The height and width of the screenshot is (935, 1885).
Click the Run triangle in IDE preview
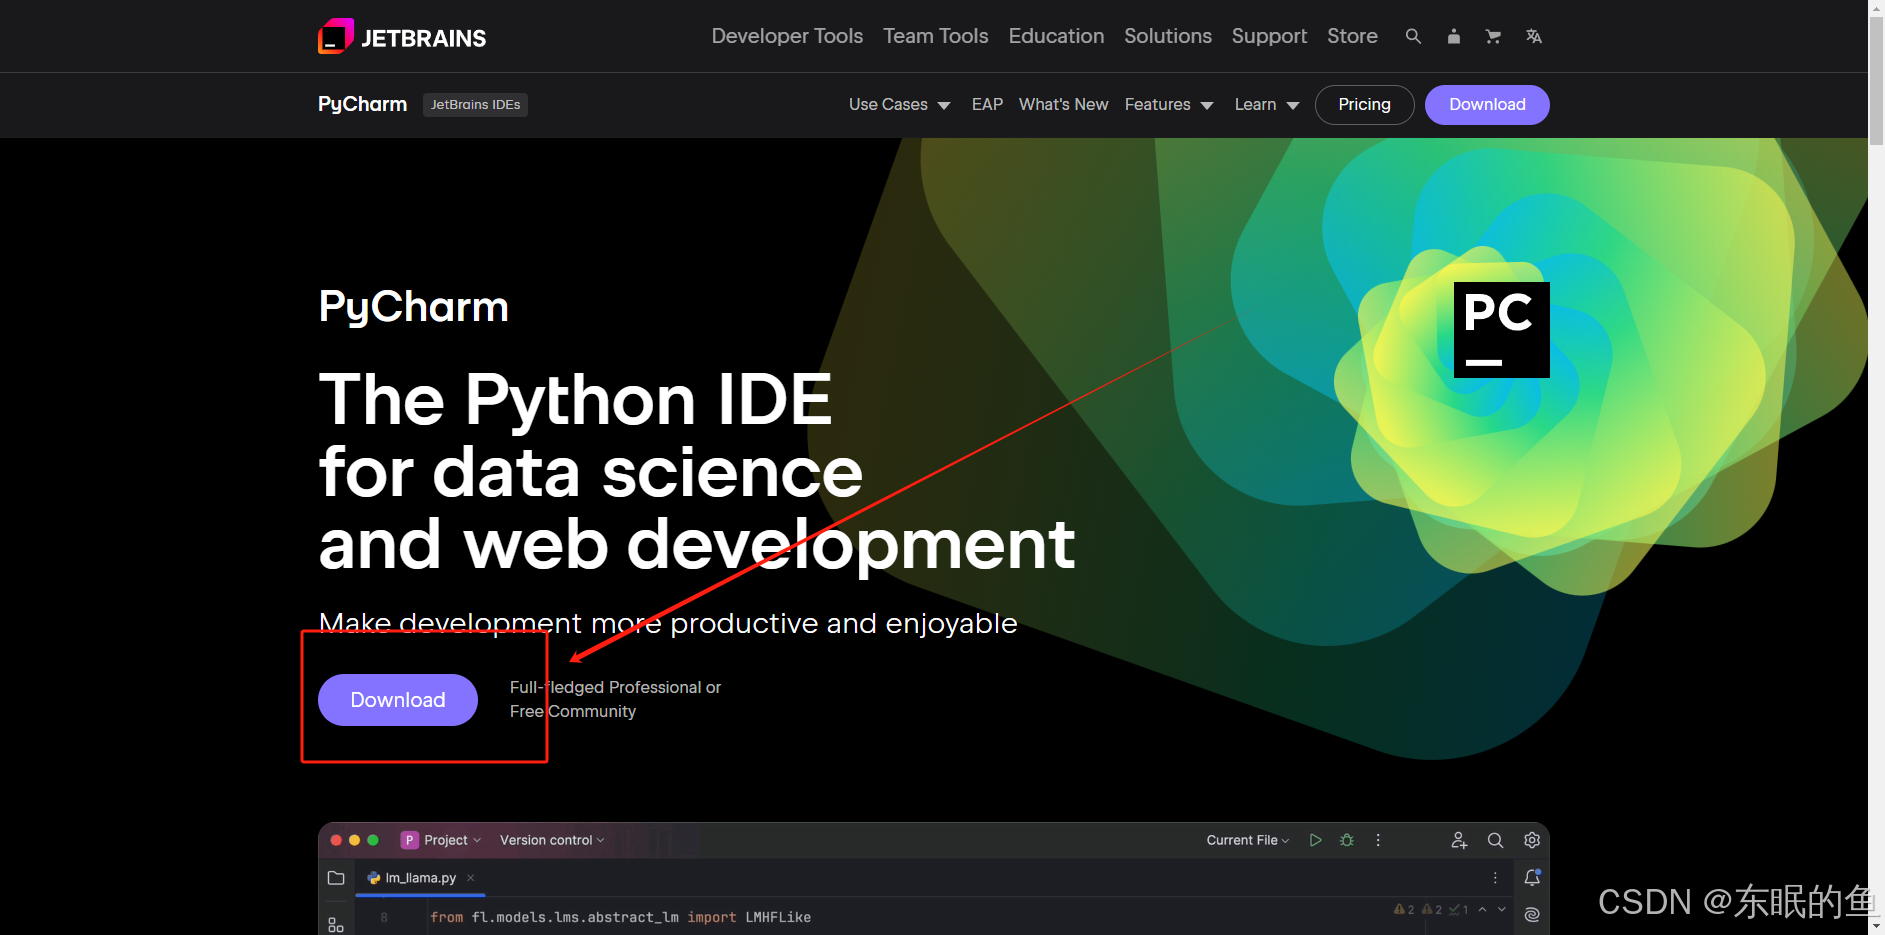click(1315, 840)
